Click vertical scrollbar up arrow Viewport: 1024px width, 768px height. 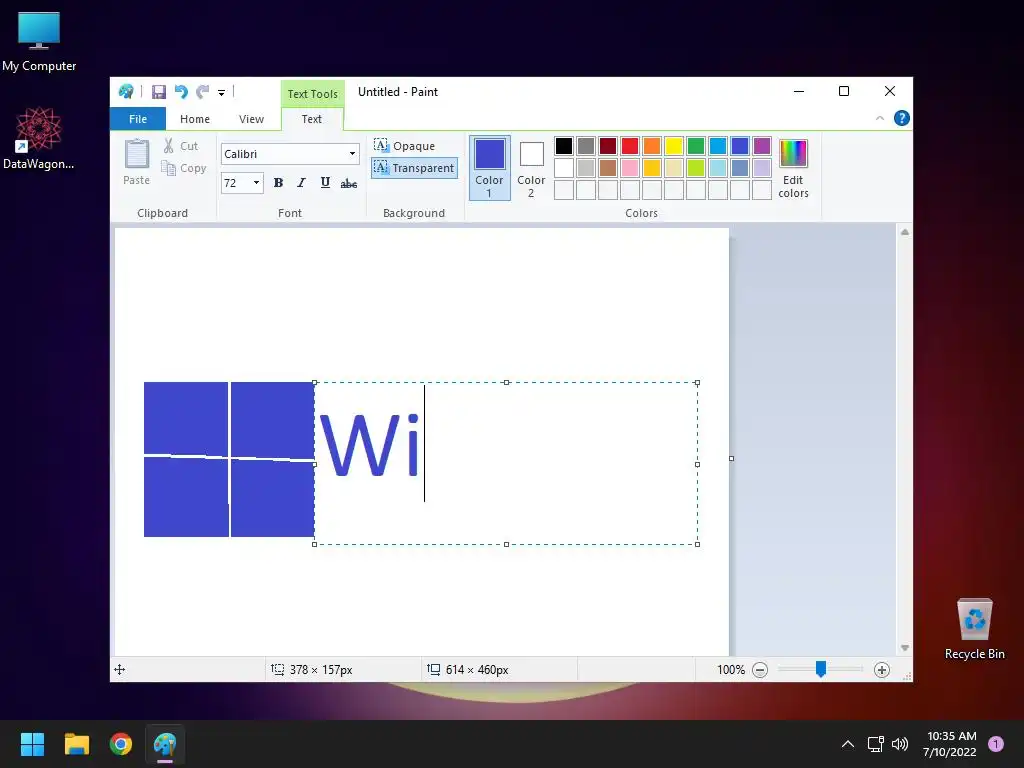(904, 232)
